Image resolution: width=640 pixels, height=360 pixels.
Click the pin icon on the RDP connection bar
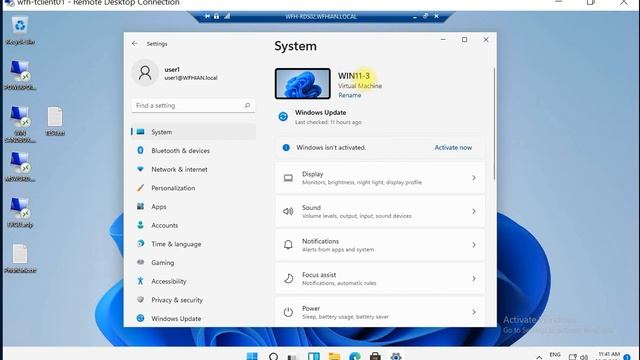click(x=207, y=16)
